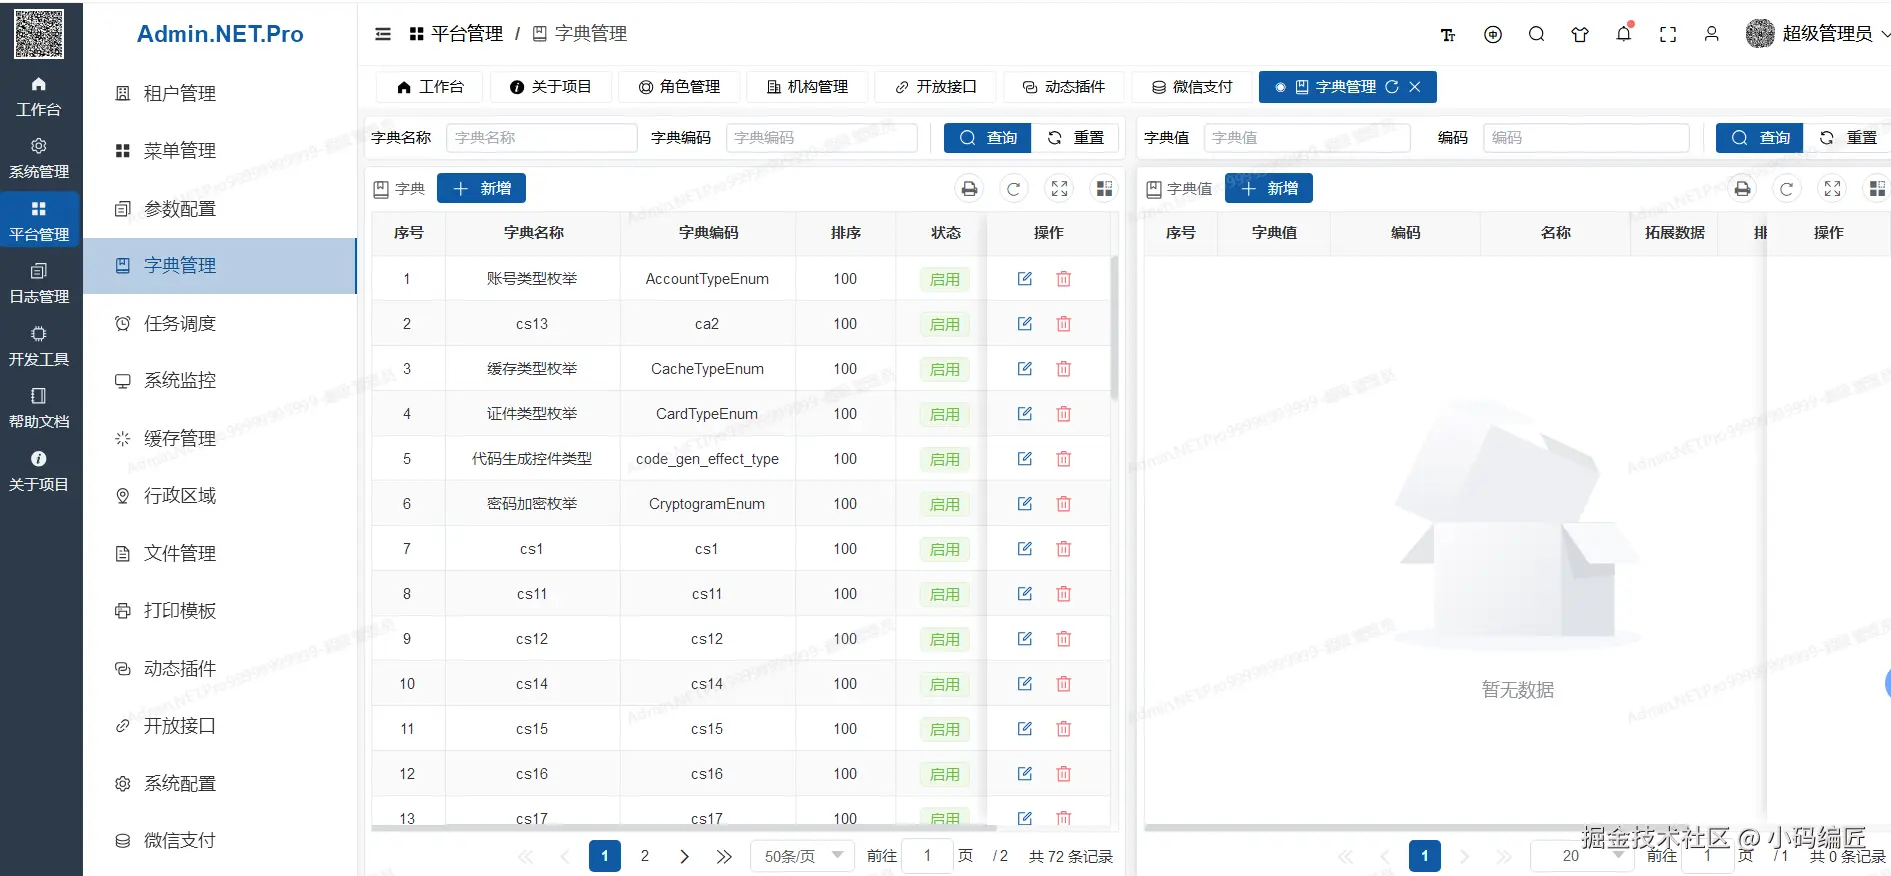This screenshot has width=1891, height=876.
Task: Switch to the 角色管理 tab
Action: (679, 87)
